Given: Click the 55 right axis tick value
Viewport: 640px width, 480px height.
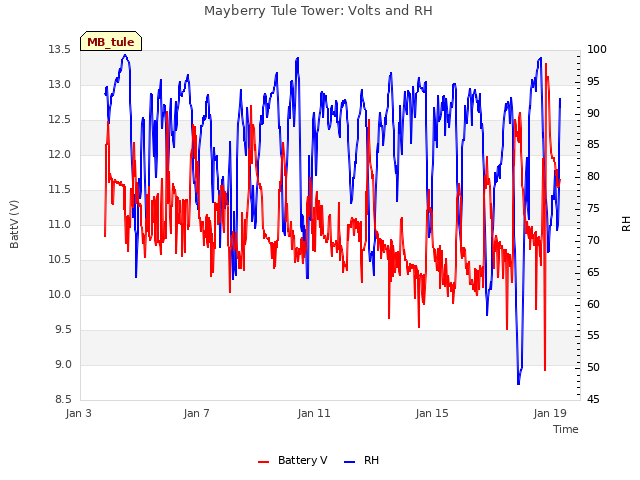Looking at the screenshot, I should coord(593,336).
